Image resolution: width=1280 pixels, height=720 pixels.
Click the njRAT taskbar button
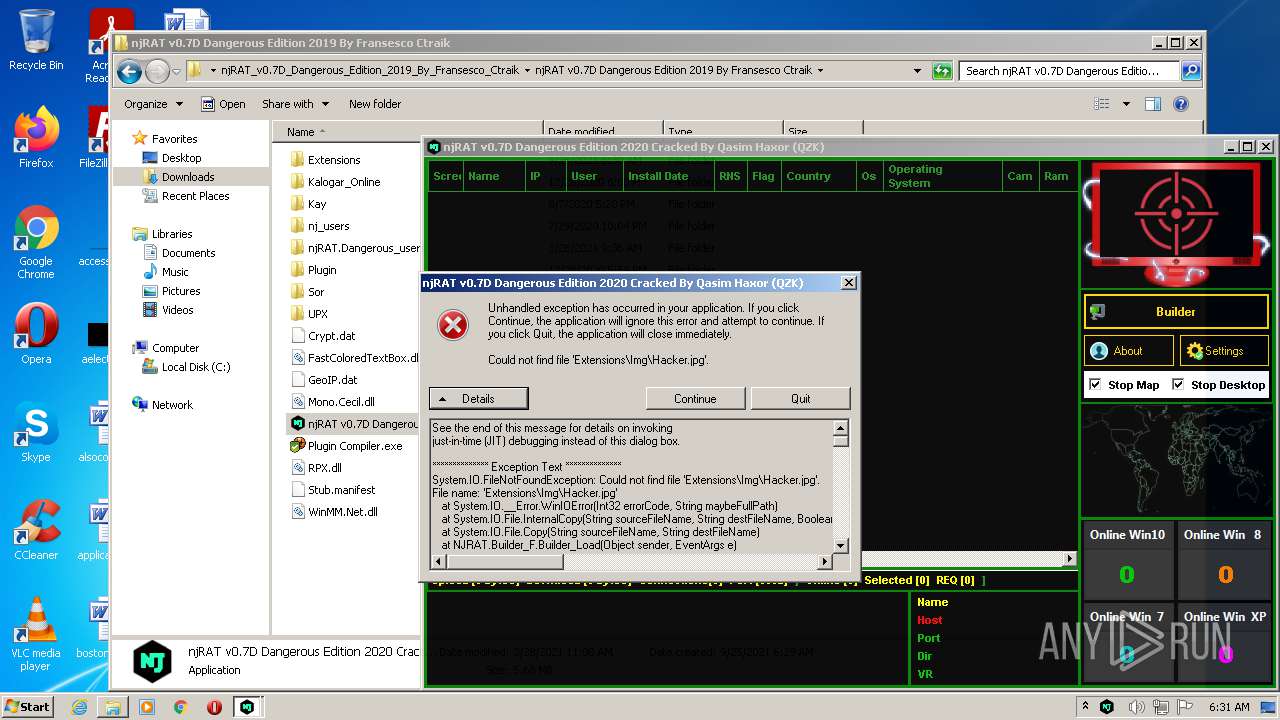pyautogui.click(x=246, y=707)
